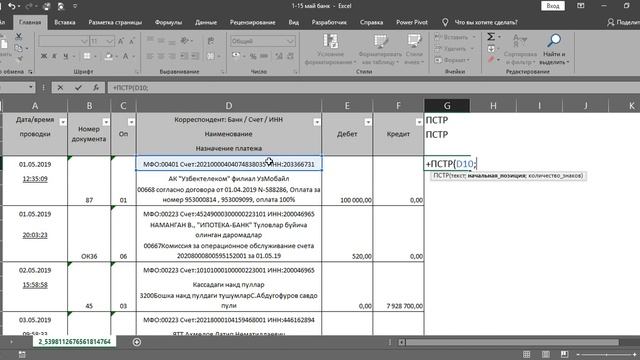Open filter dropdown on Дата/время column
640x360 pixels.
click(63, 122)
